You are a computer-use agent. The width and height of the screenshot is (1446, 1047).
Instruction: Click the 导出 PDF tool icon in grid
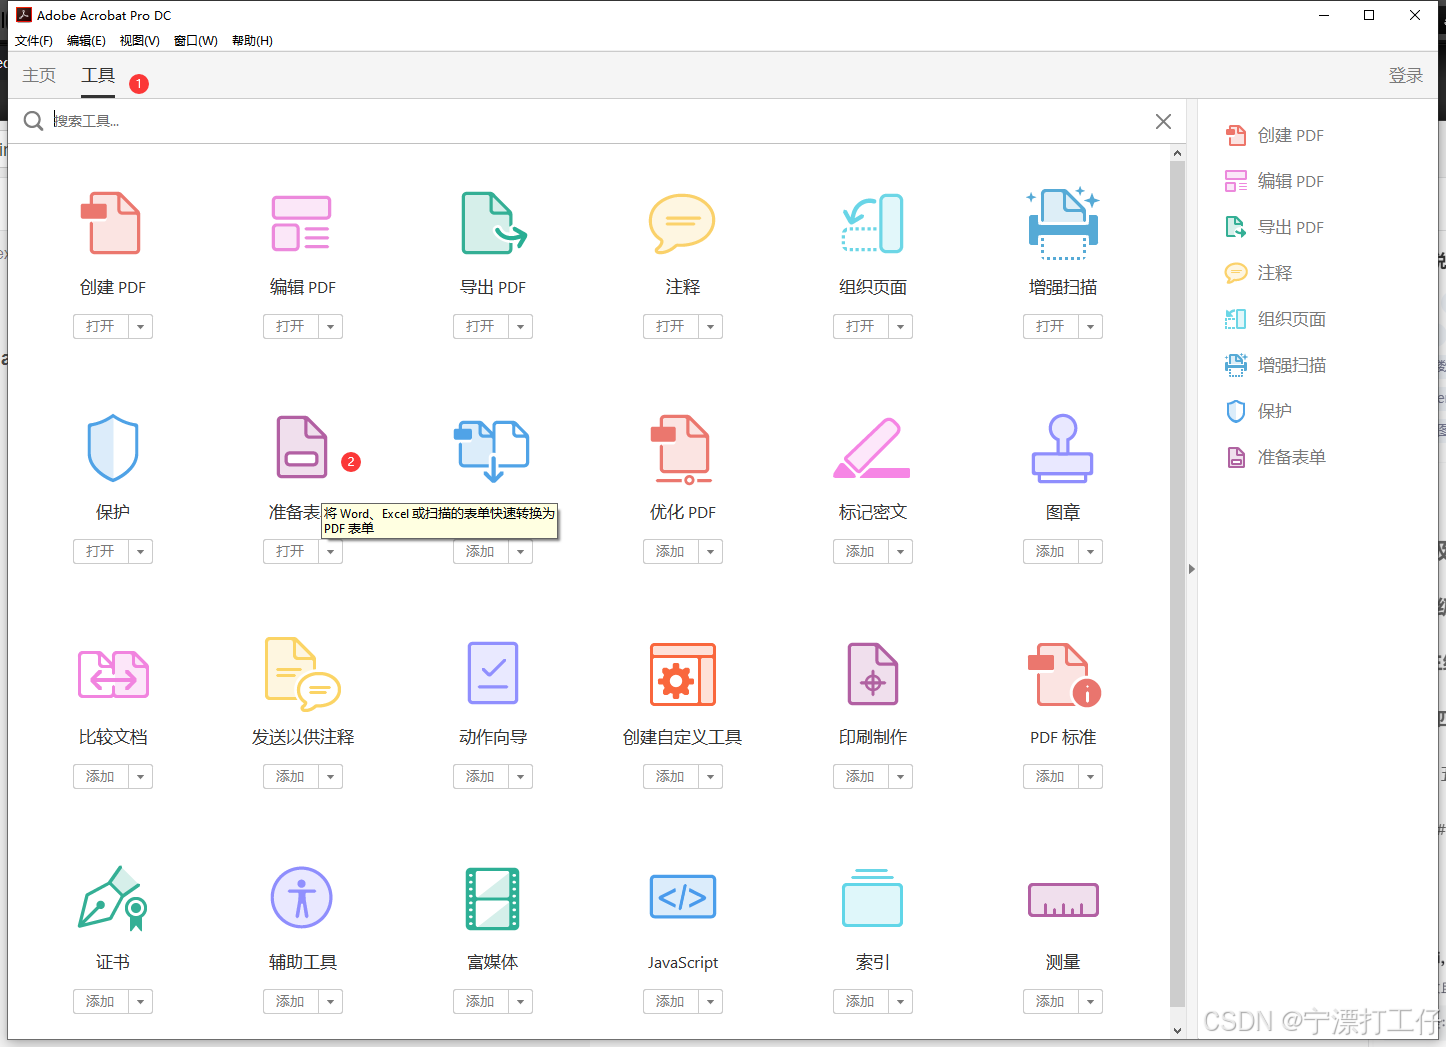tap(493, 223)
